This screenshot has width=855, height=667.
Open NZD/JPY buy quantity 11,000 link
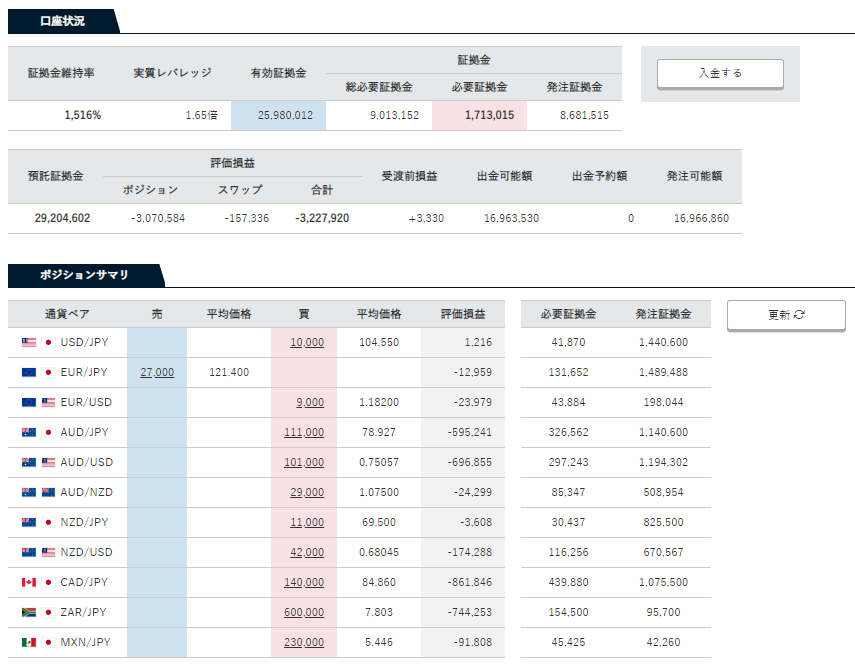pyautogui.click(x=307, y=522)
